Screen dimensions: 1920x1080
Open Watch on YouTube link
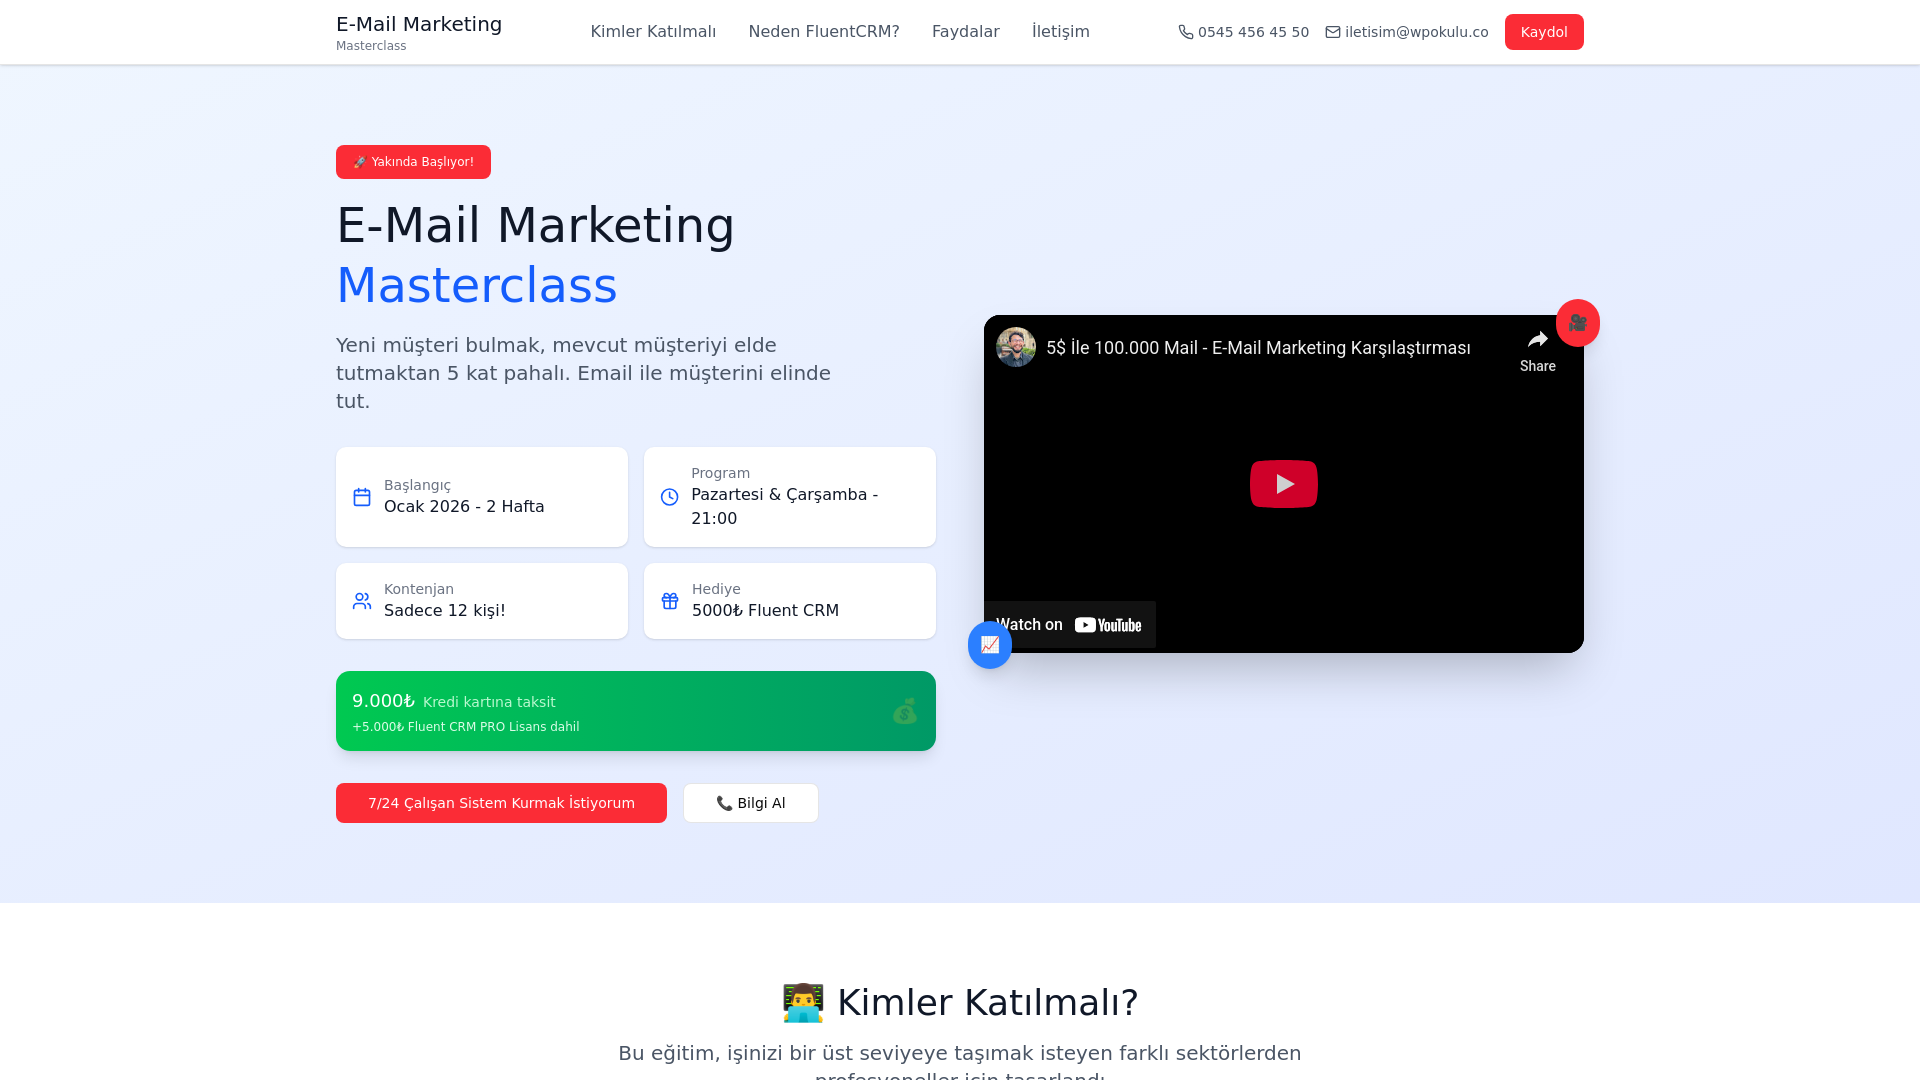pyautogui.click(x=1070, y=625)
